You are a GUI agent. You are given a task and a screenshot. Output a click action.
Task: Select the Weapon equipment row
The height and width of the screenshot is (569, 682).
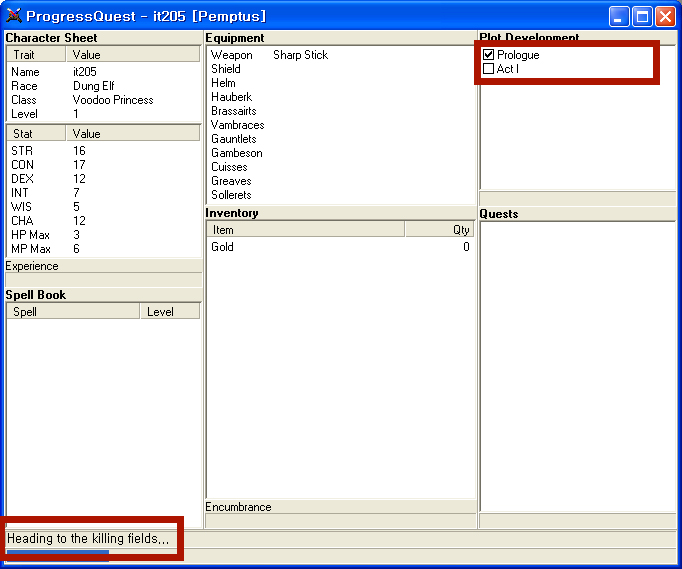(341, 55)
